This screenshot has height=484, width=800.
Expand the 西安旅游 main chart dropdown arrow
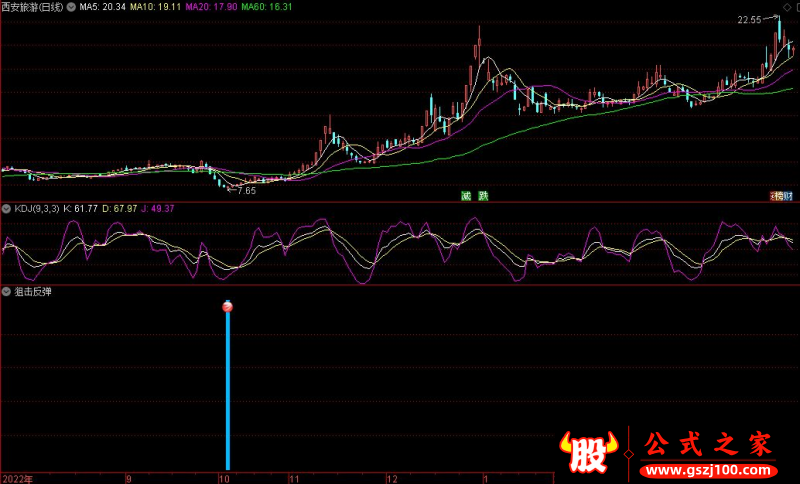[70, 7]
